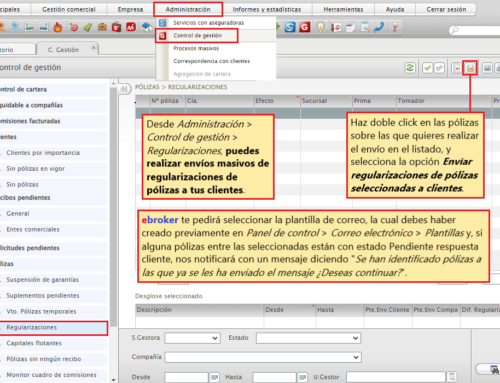Screen dimensions: 500x383
Task: Click the green refresh icon in Control de gestión
Action: (410, 68)
